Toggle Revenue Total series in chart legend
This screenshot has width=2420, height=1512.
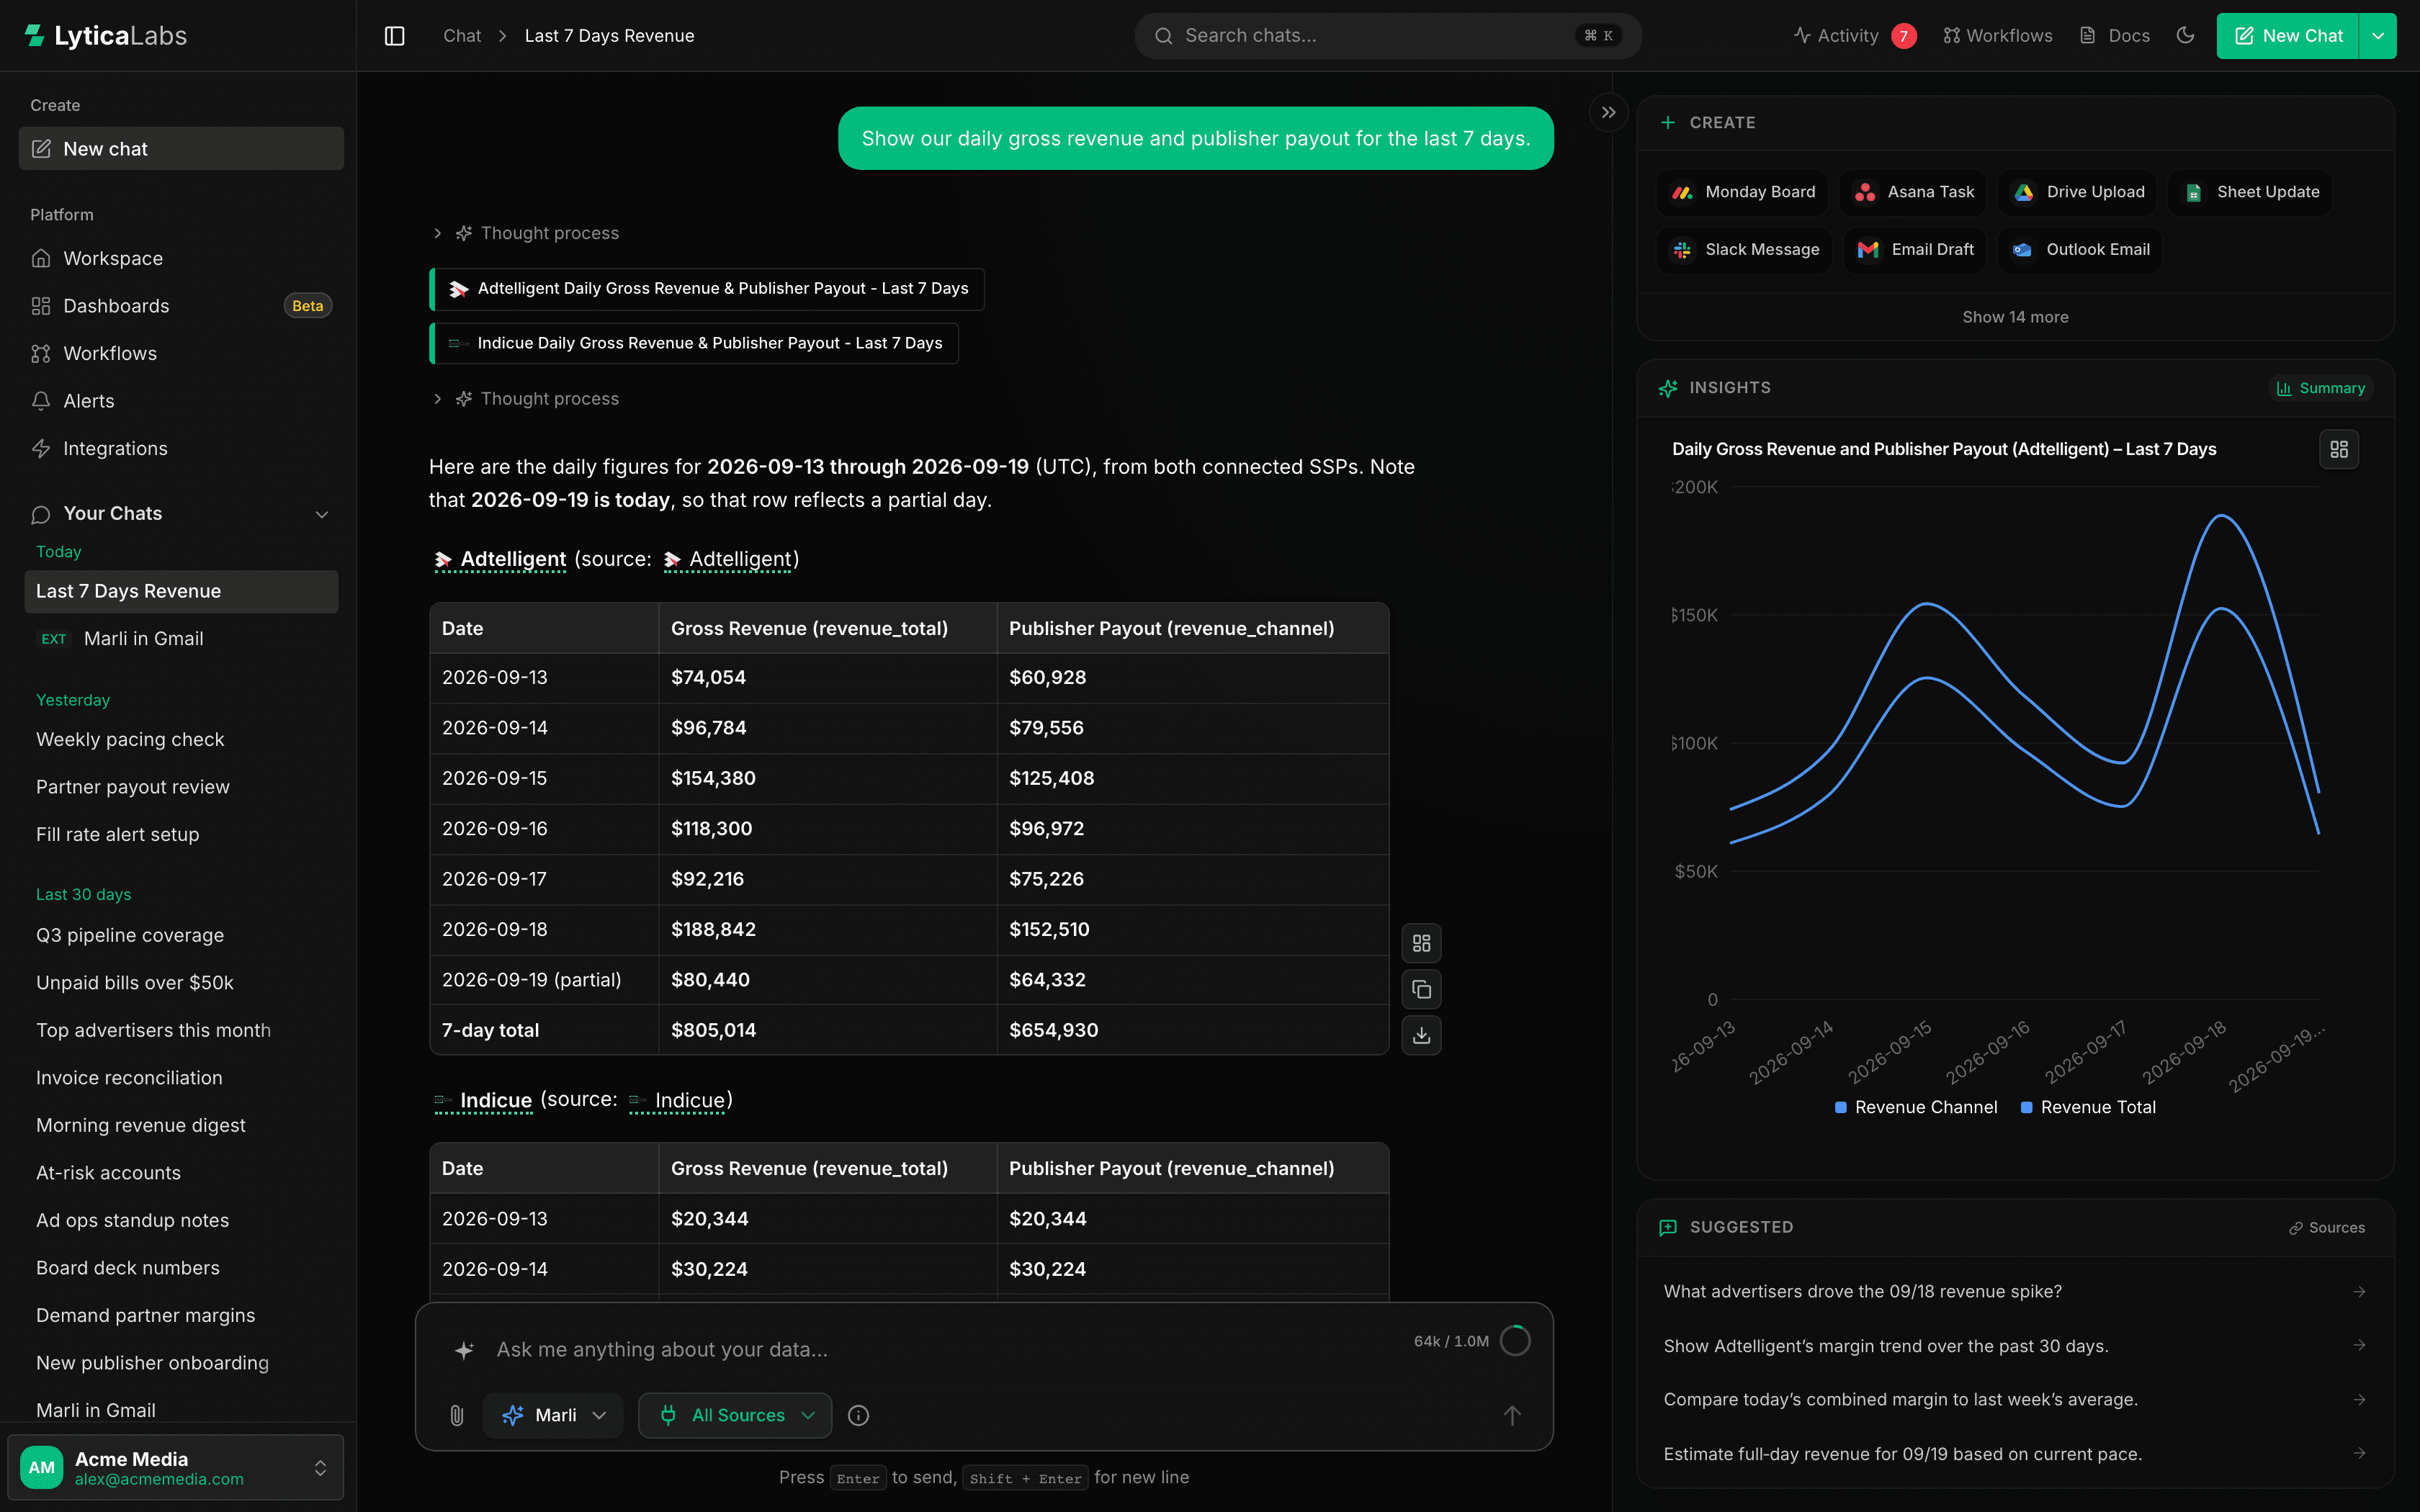(2088, 1107)
